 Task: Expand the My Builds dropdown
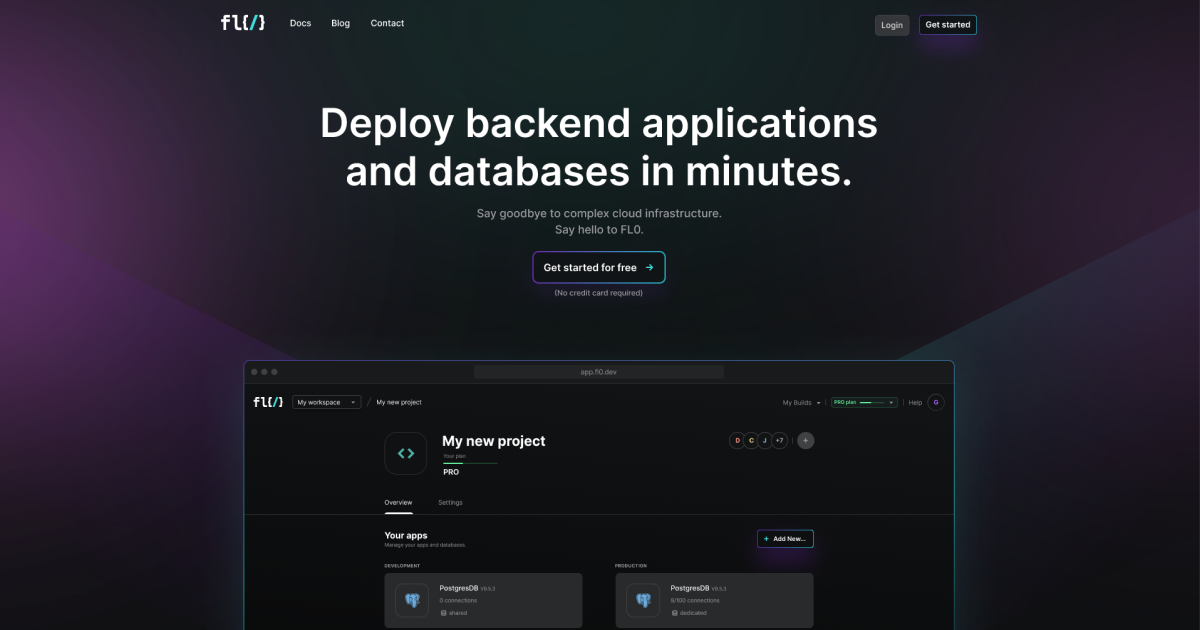pyautogui.click(x=801, y=402)
